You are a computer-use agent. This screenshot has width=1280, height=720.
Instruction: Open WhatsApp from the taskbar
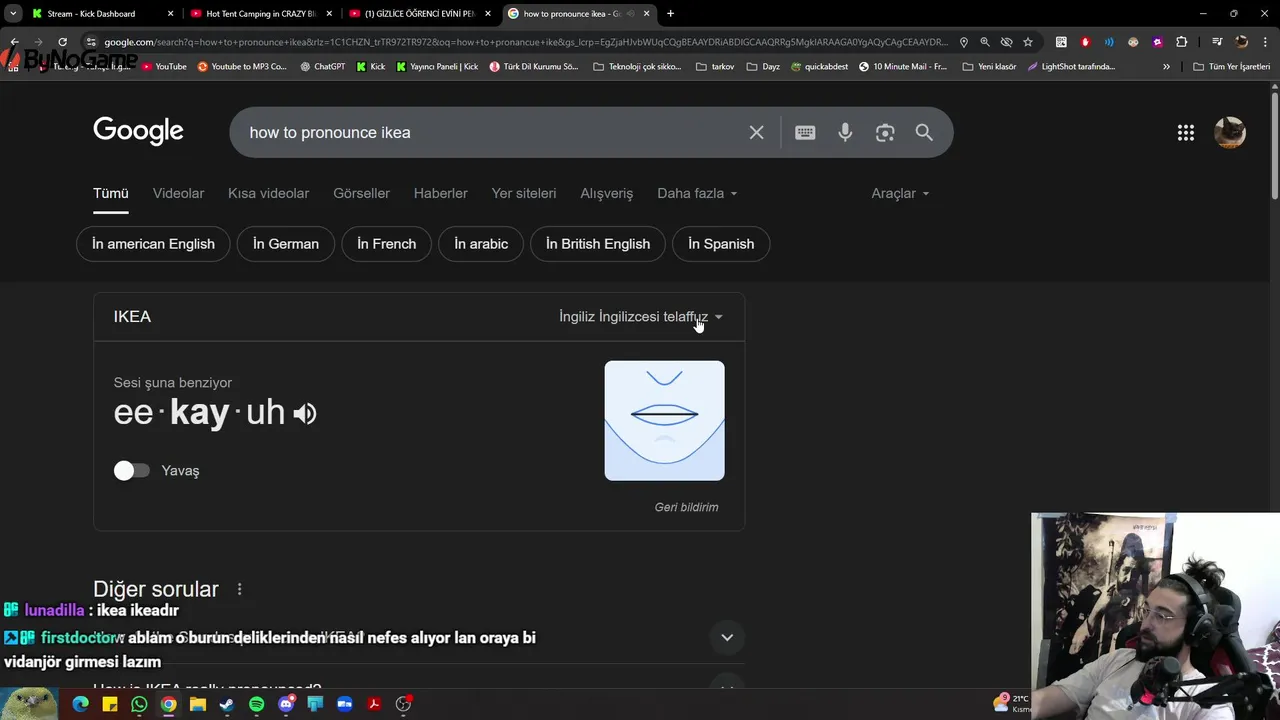pos(139,704)
